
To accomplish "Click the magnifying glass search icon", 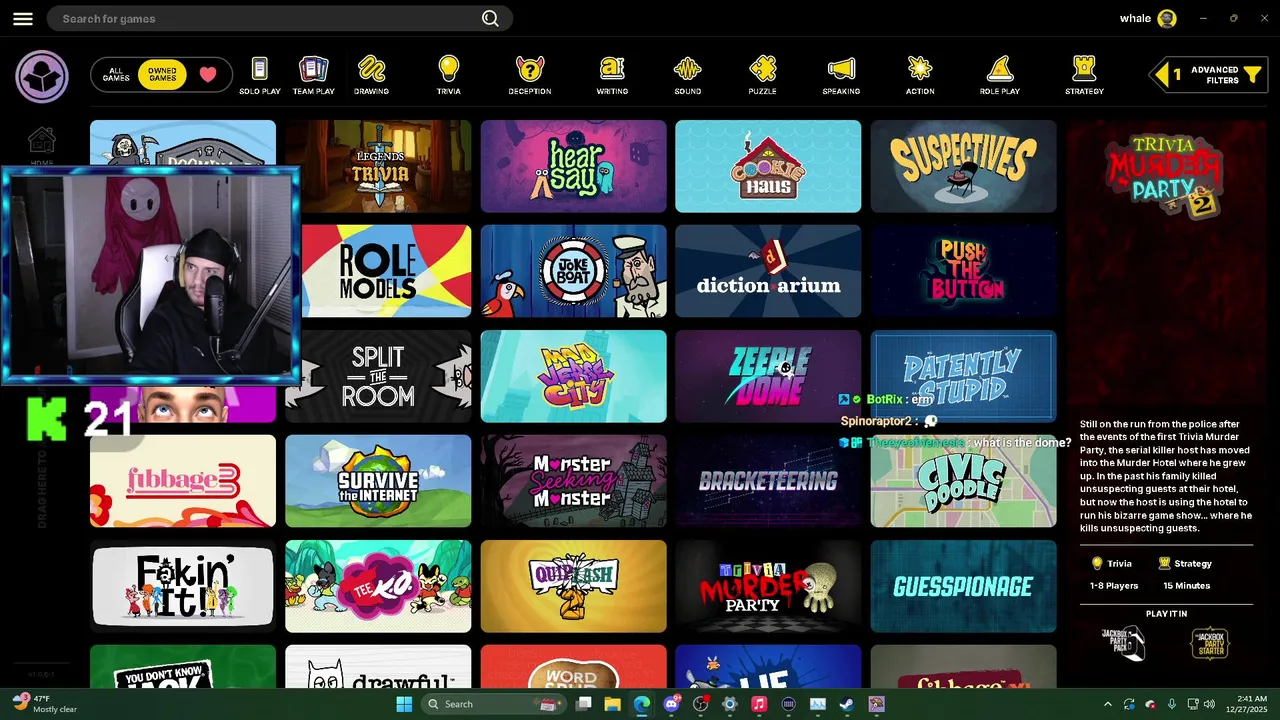I will (x=490, y=18).
